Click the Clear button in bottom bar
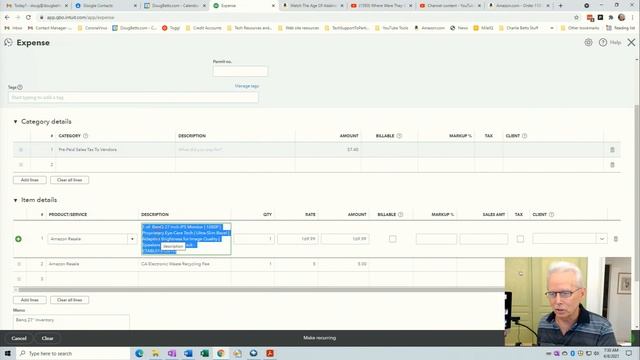This screenshot has width=640, height=360. 47,338
